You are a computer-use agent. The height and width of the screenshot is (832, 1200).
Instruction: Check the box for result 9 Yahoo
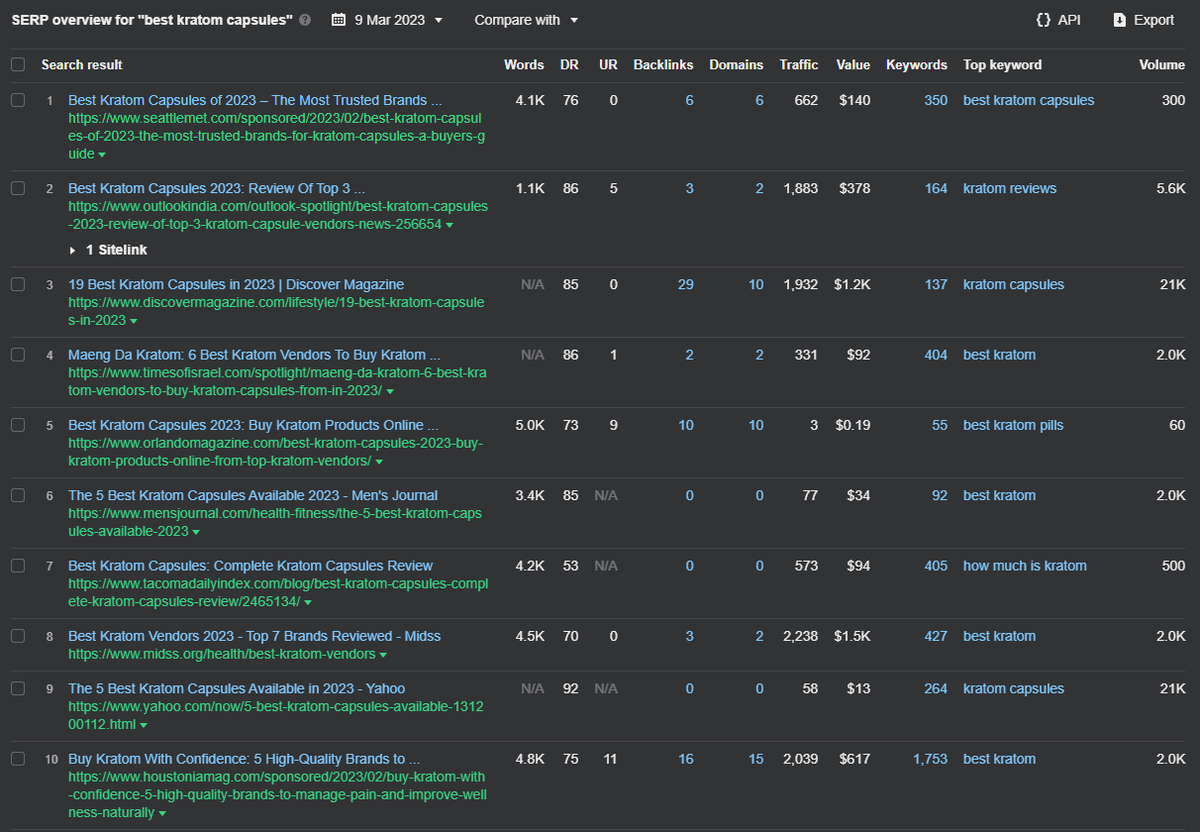18,688
